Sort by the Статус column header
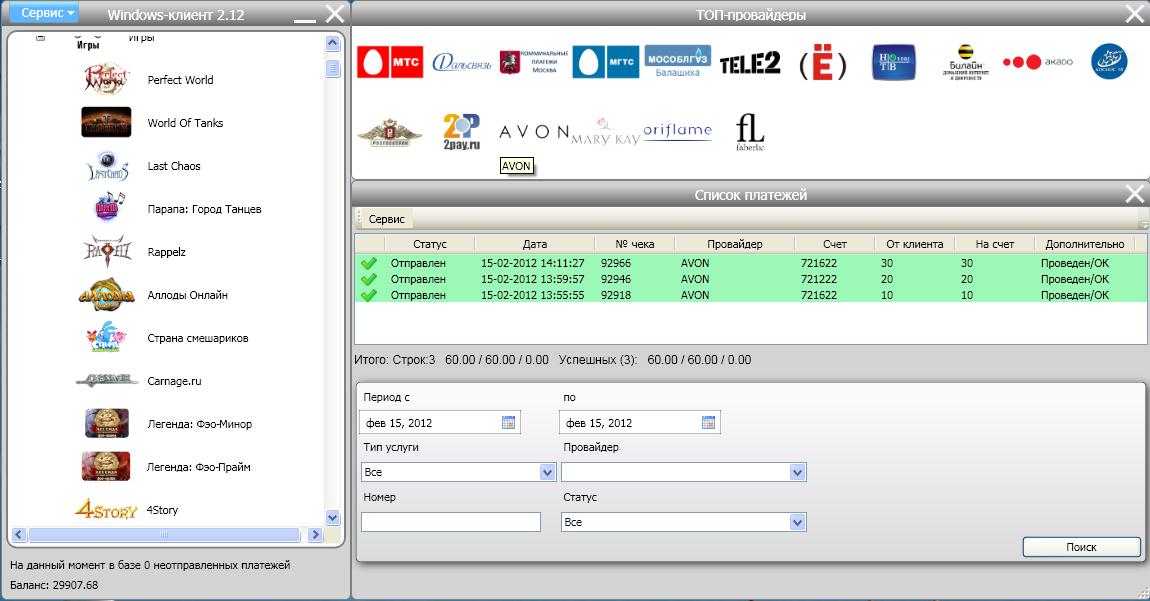 click(429, 244)
